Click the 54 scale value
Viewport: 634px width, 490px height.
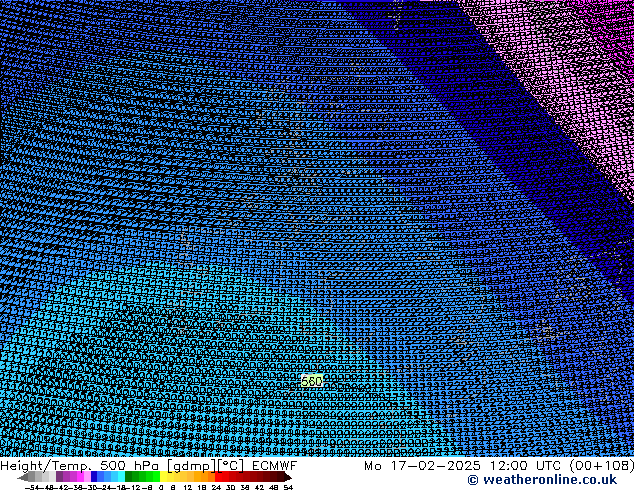(x=288, y=487)
